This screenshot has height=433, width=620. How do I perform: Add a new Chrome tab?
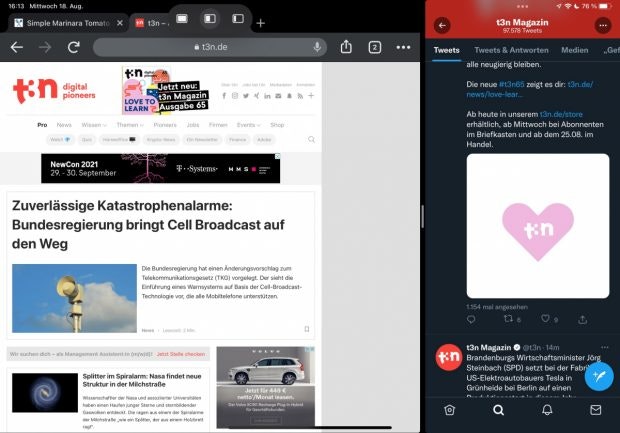[260, 23]
